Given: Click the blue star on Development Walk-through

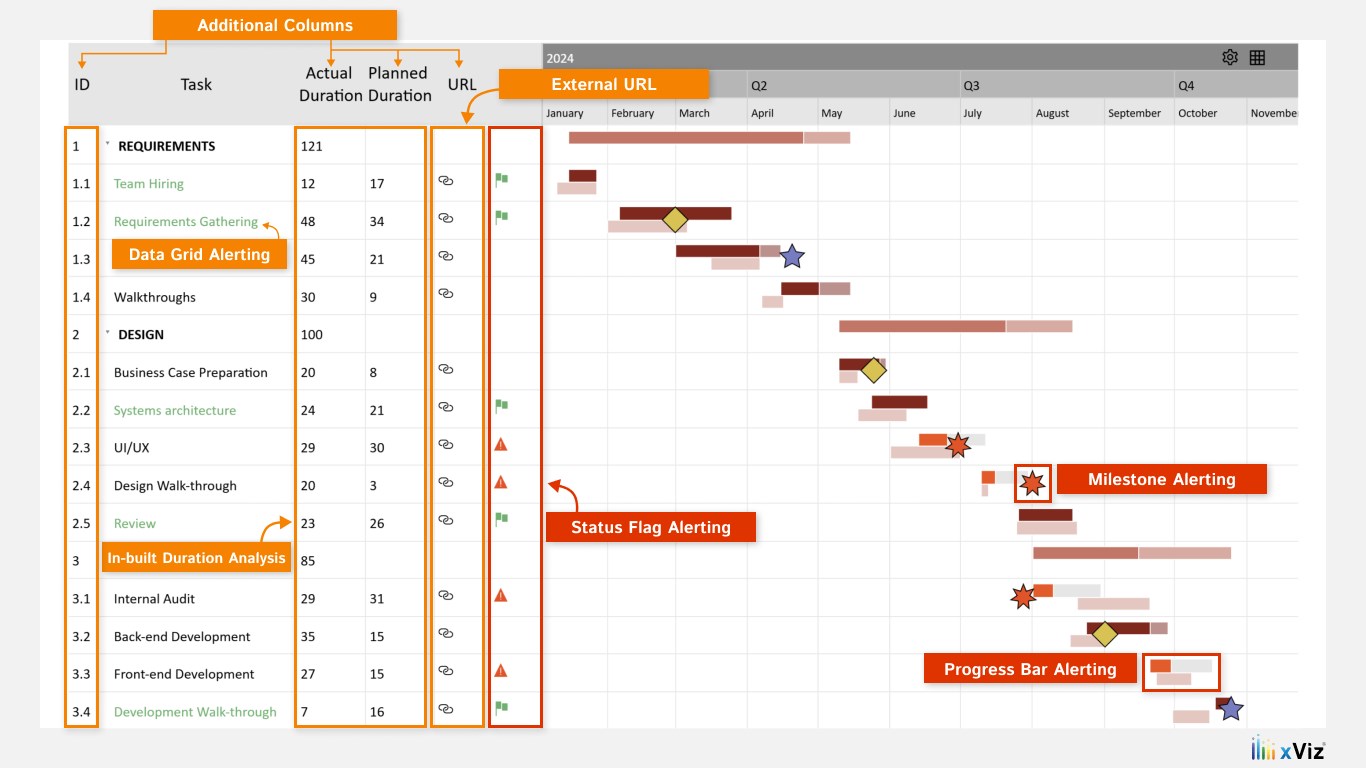Looking at the screenshot, I should tap(1231, 708).
